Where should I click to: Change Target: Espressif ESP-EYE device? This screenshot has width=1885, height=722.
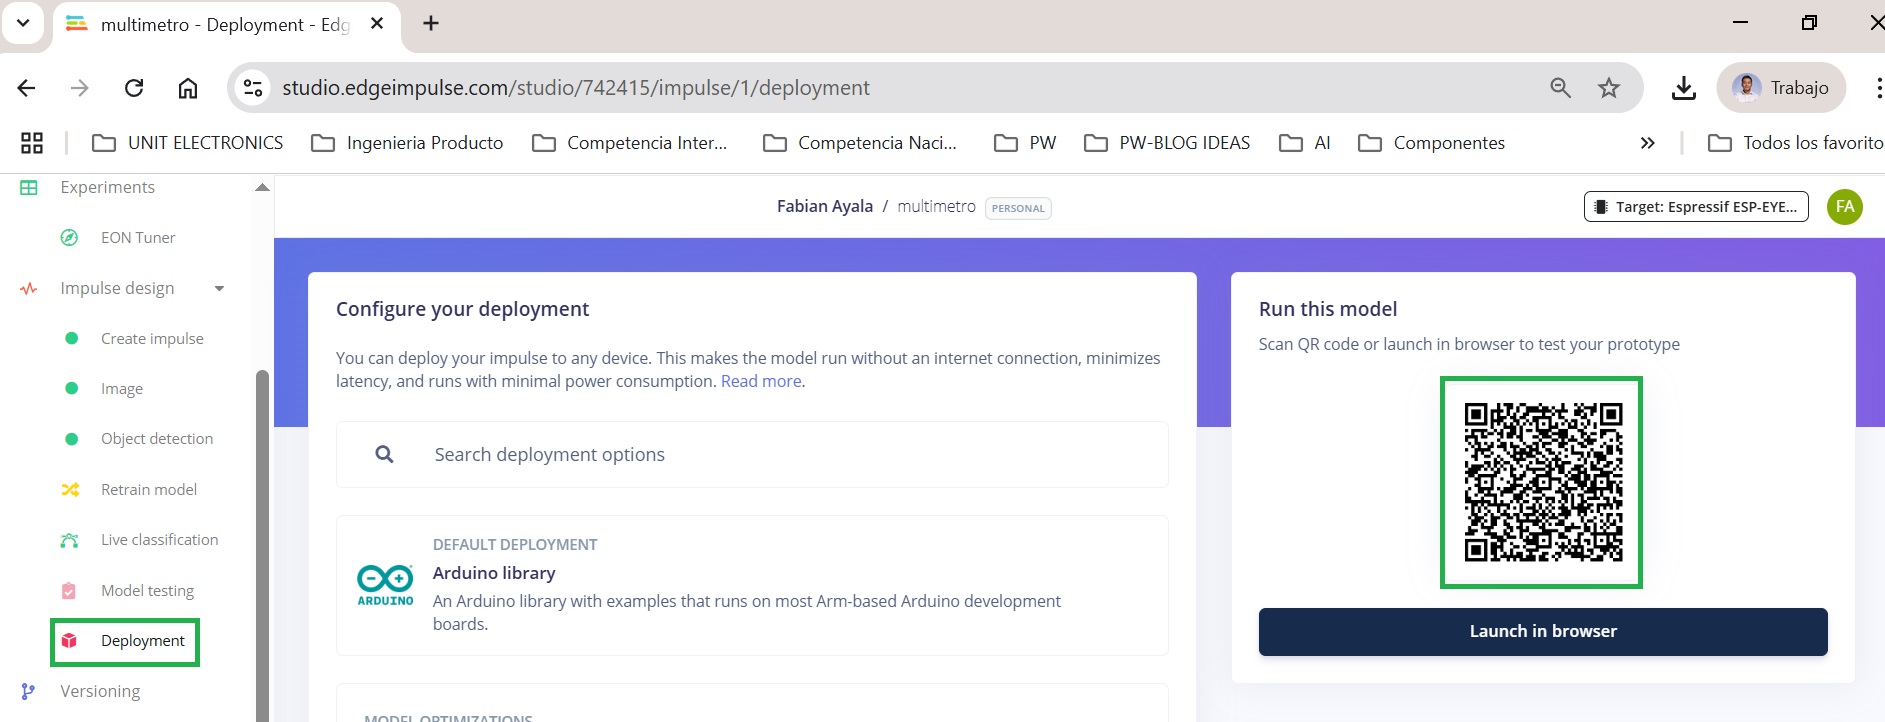pyautogui.click(x=1696, y=207)
